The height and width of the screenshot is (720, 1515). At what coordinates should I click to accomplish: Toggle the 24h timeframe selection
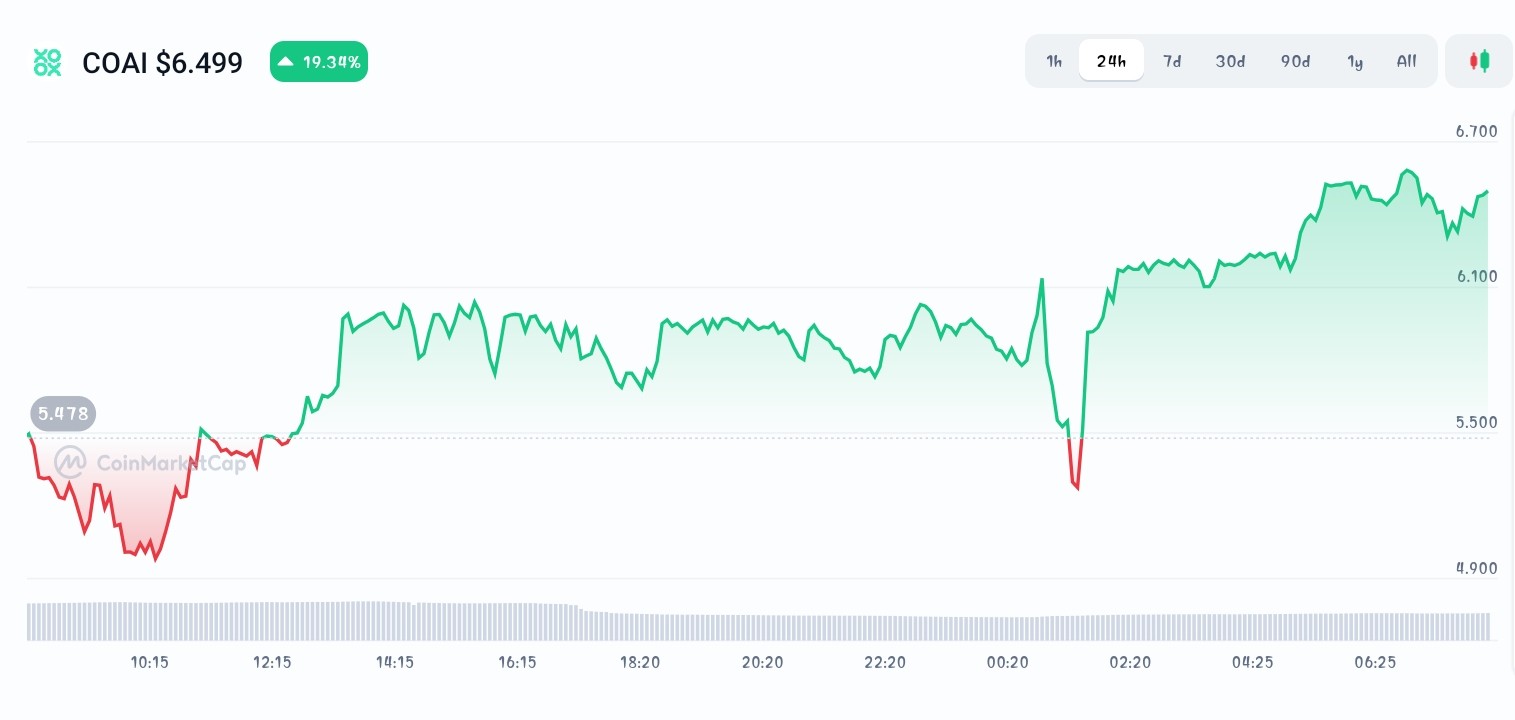(x=1111, y=60)
